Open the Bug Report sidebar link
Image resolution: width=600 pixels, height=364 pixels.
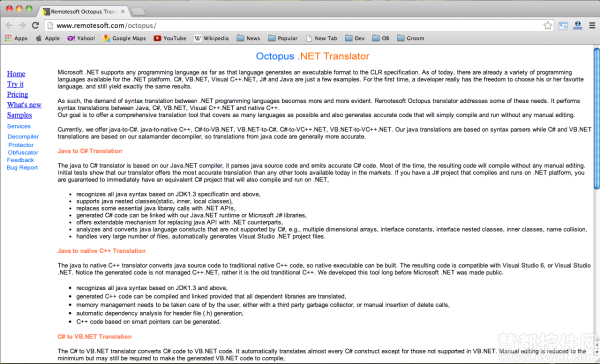[22, 168]
